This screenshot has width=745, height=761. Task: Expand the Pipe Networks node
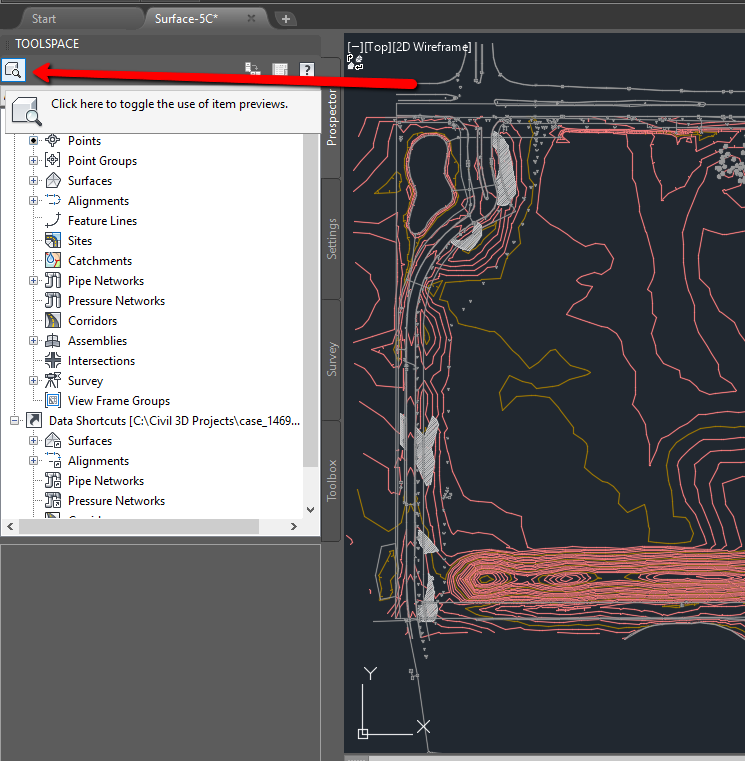tap(34, 281)
